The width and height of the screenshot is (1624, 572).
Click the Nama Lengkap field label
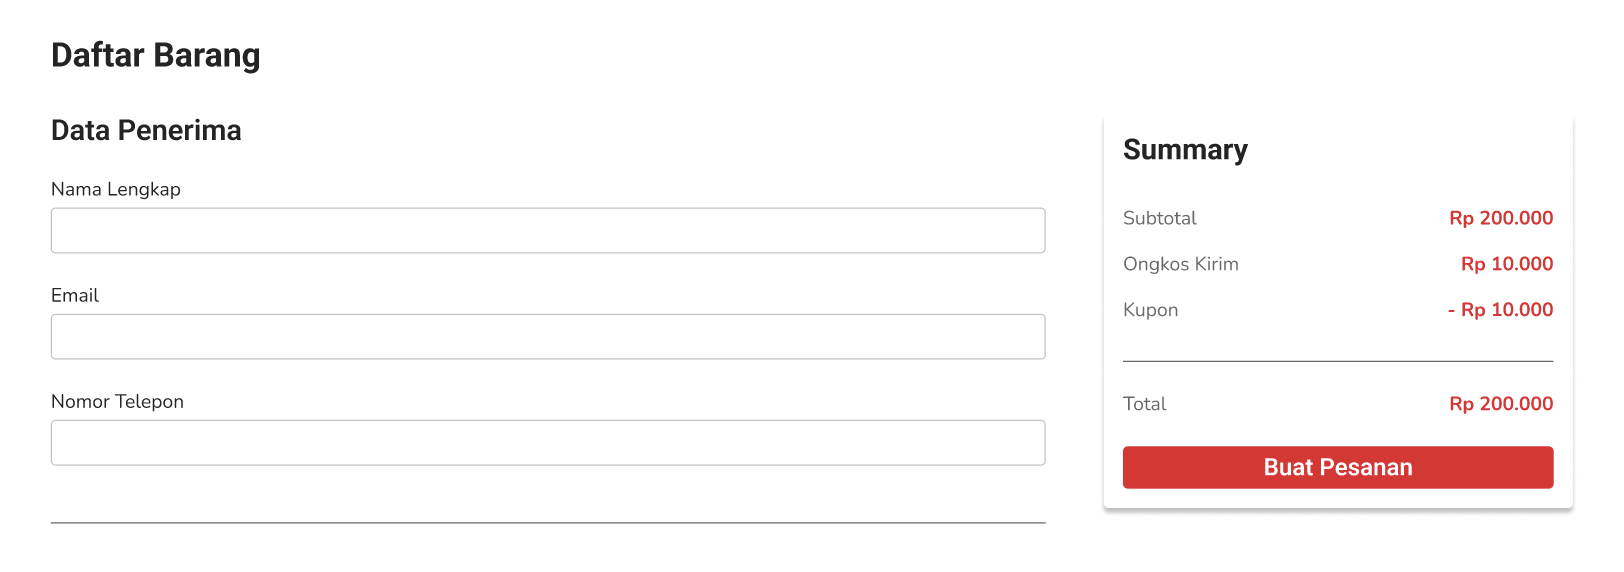(116, 189)
